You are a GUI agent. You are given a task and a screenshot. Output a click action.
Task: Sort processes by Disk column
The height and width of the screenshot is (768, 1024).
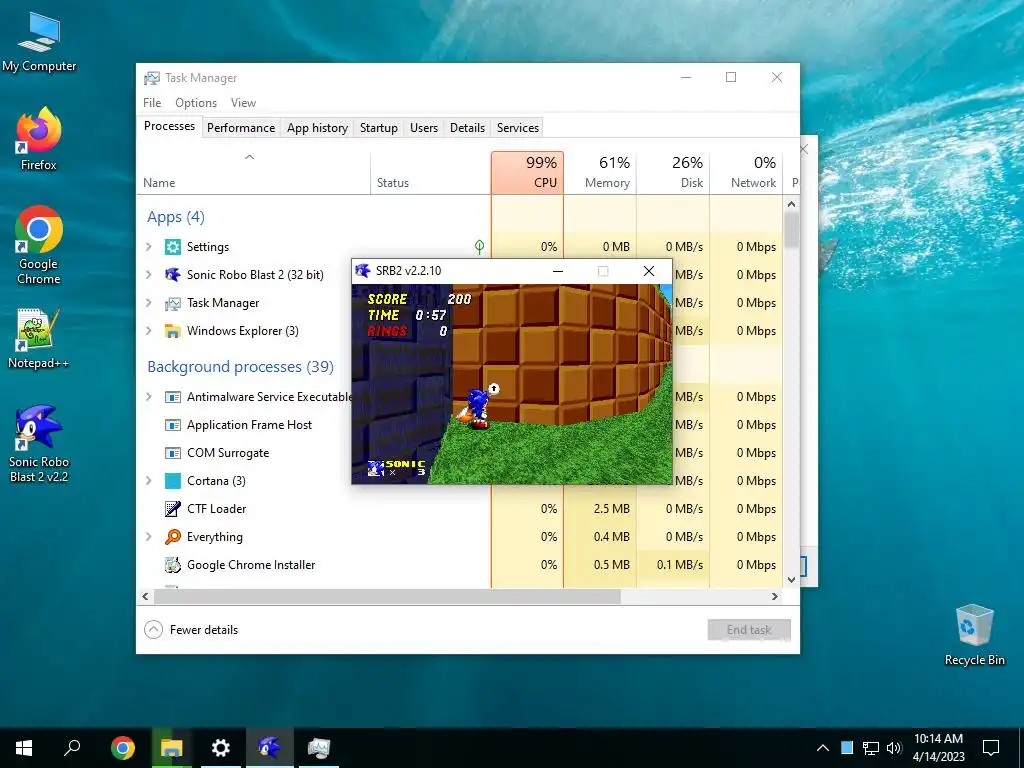tap(673, 172)
